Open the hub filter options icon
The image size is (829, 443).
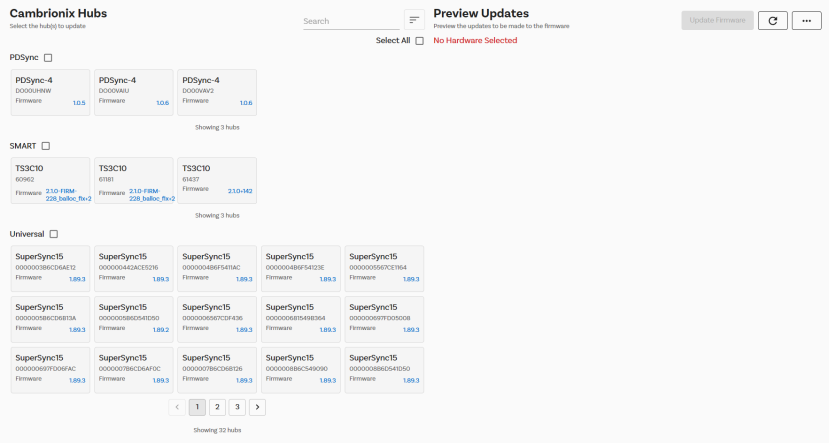coord(414,20)
